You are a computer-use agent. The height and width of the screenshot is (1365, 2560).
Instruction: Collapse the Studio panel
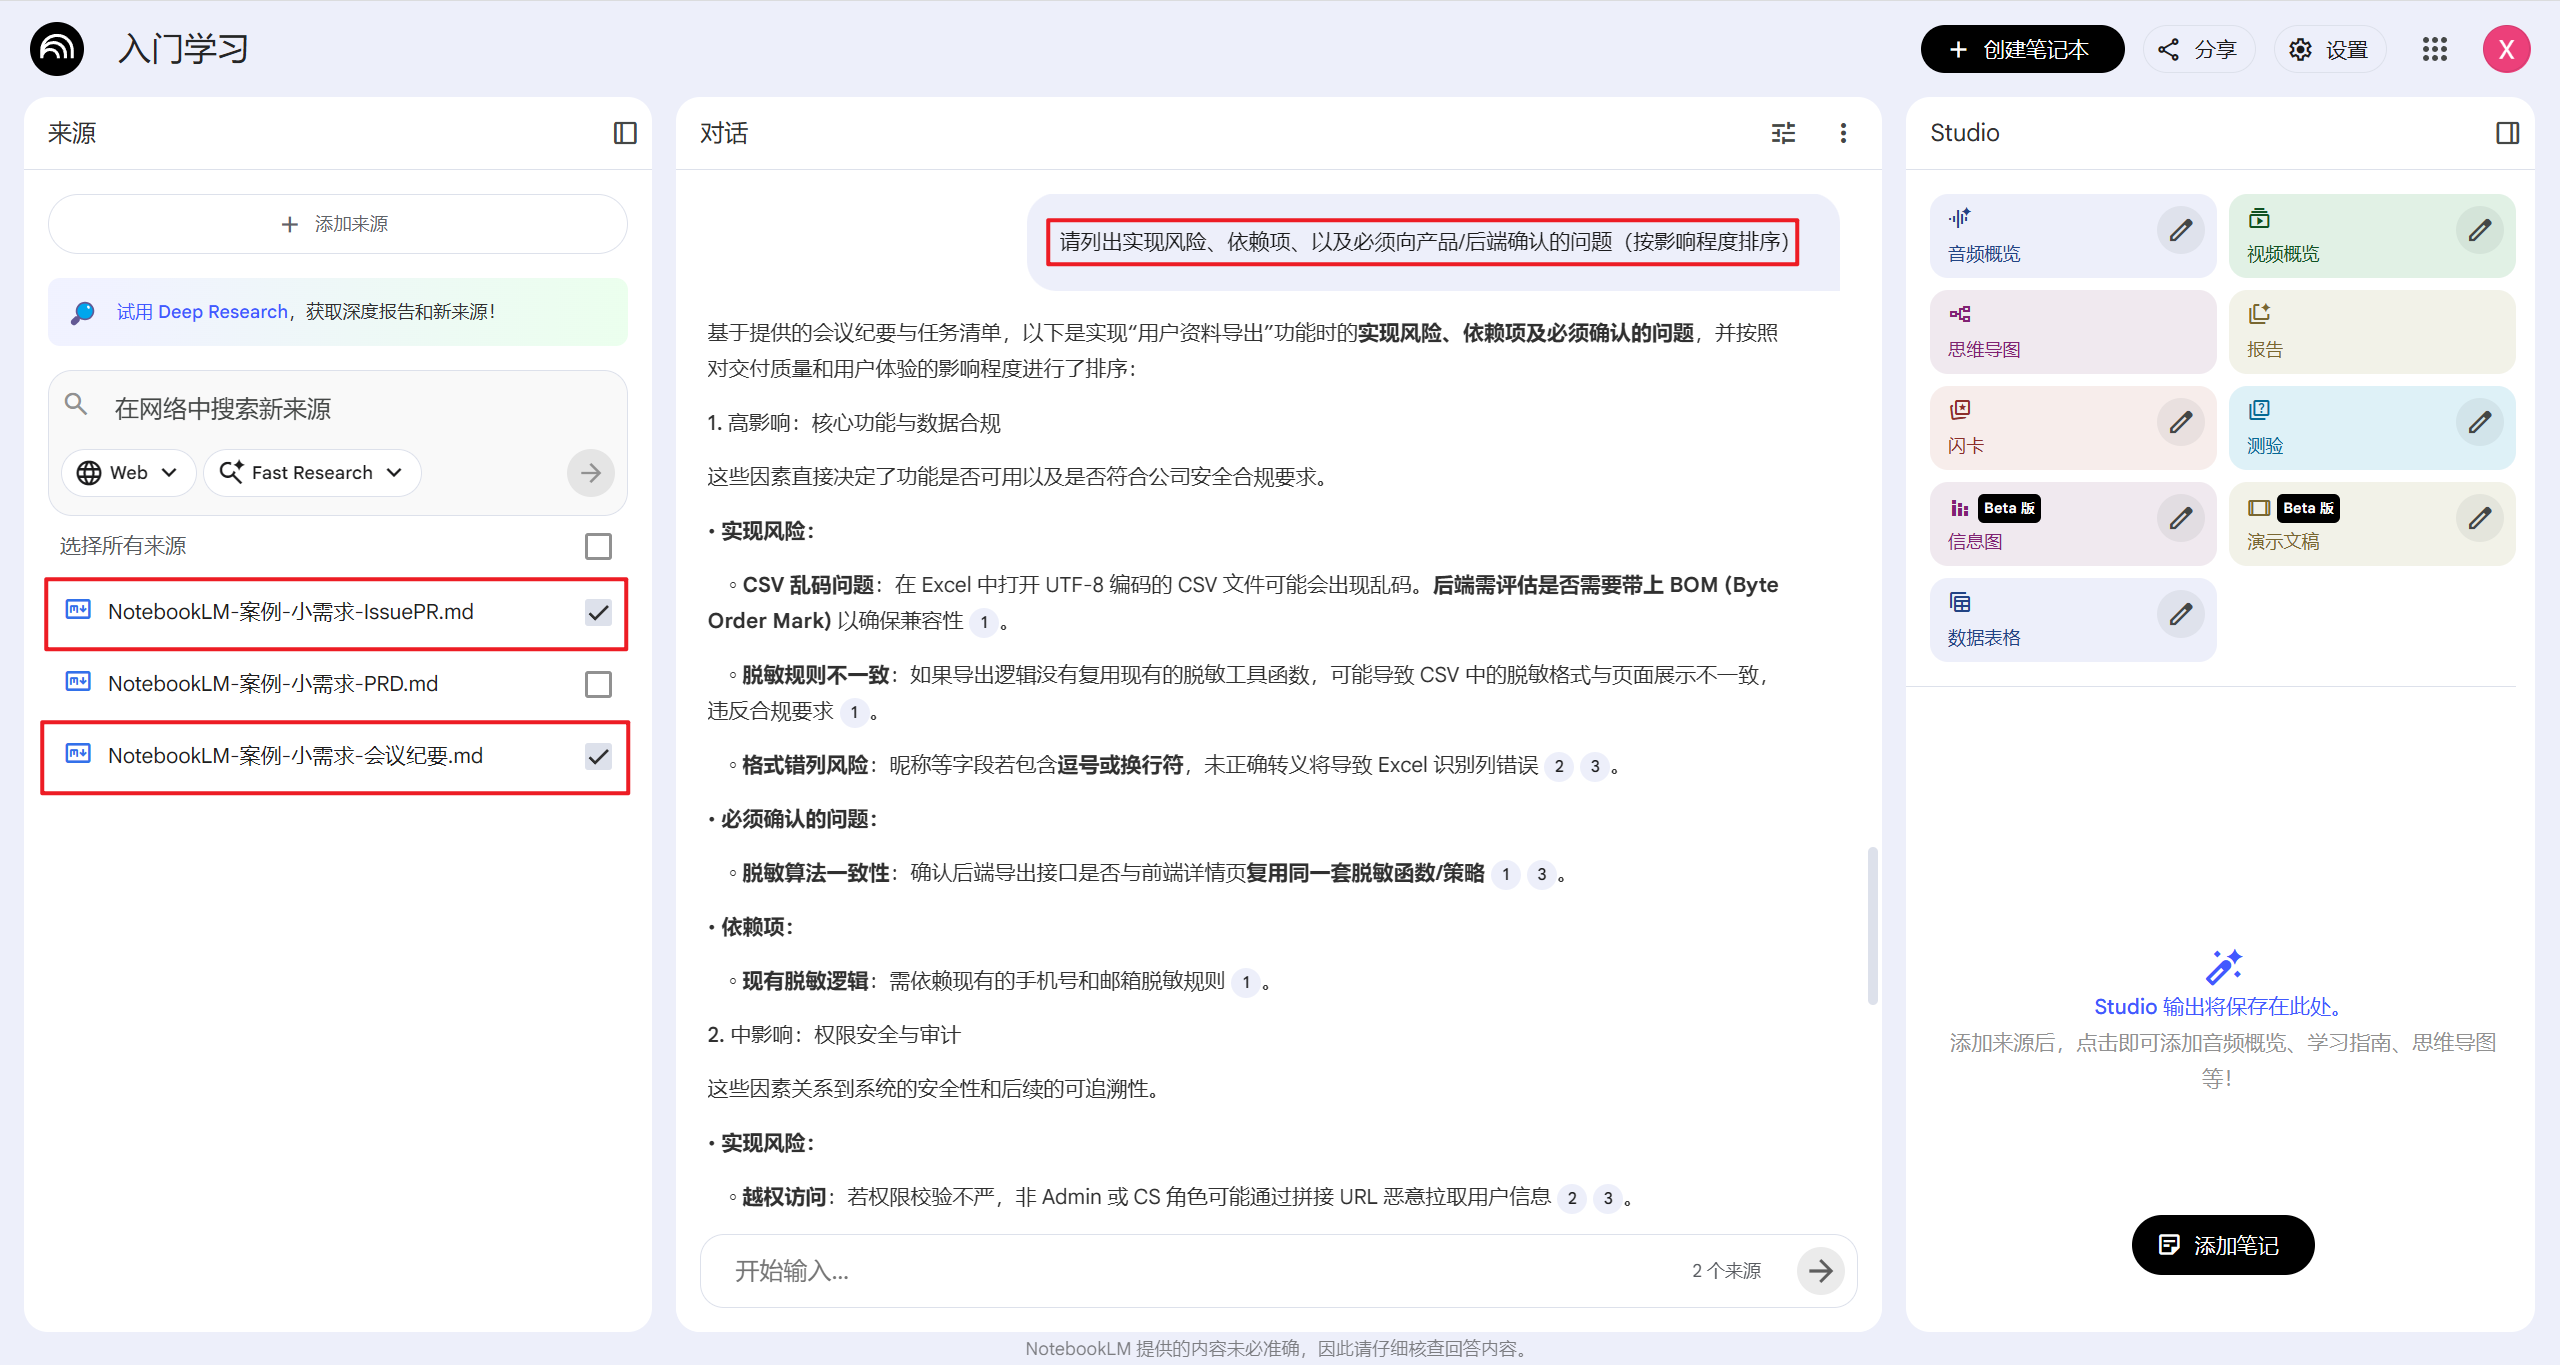[2507, 133]
